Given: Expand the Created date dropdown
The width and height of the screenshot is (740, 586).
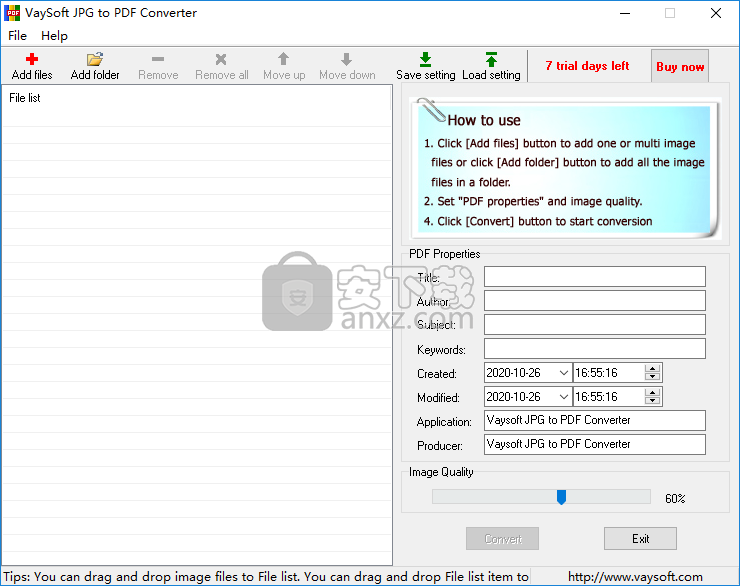Looking at the screenshot, I should click(563, 373).
